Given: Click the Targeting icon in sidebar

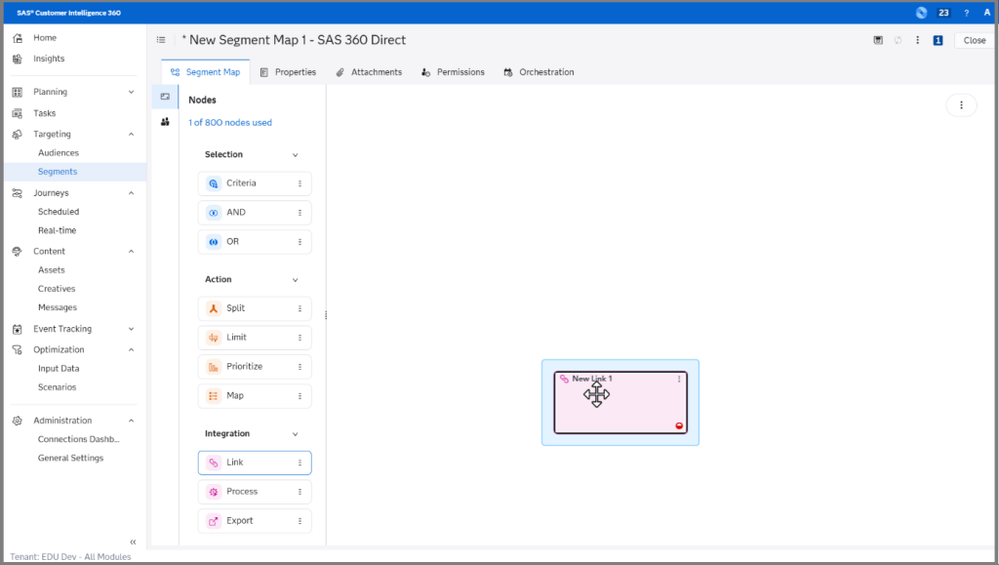Looking at the screenshot, I should [17, 134].
